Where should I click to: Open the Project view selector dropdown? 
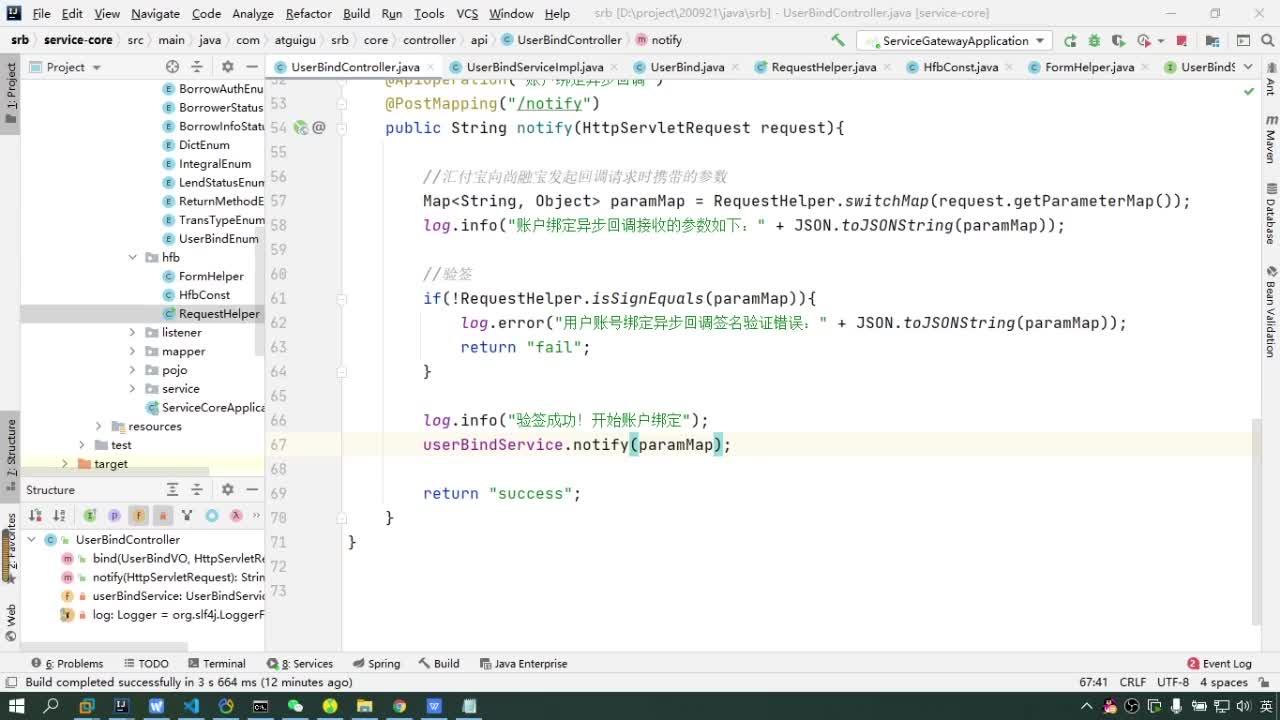pyautogui.click(x=66, y=67)
